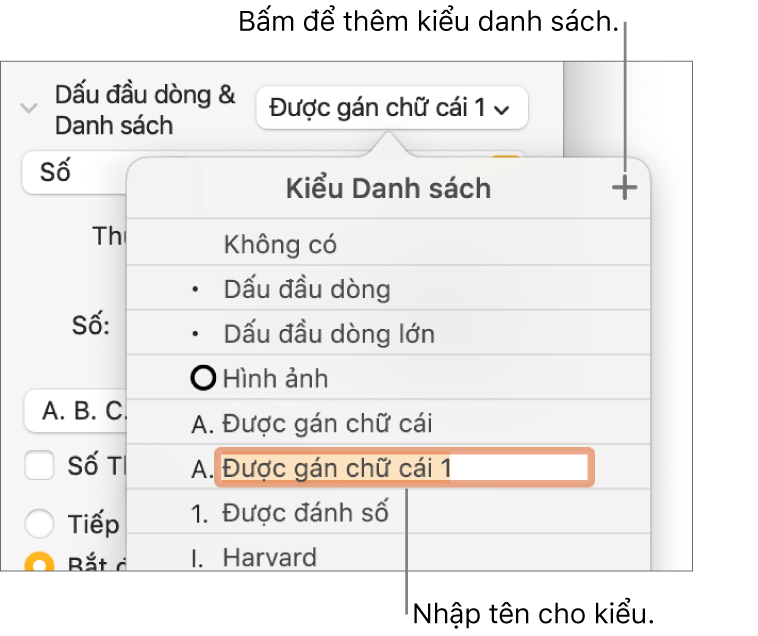
Task: Toggle the Số T… checkbox
Action: point(39,465)
